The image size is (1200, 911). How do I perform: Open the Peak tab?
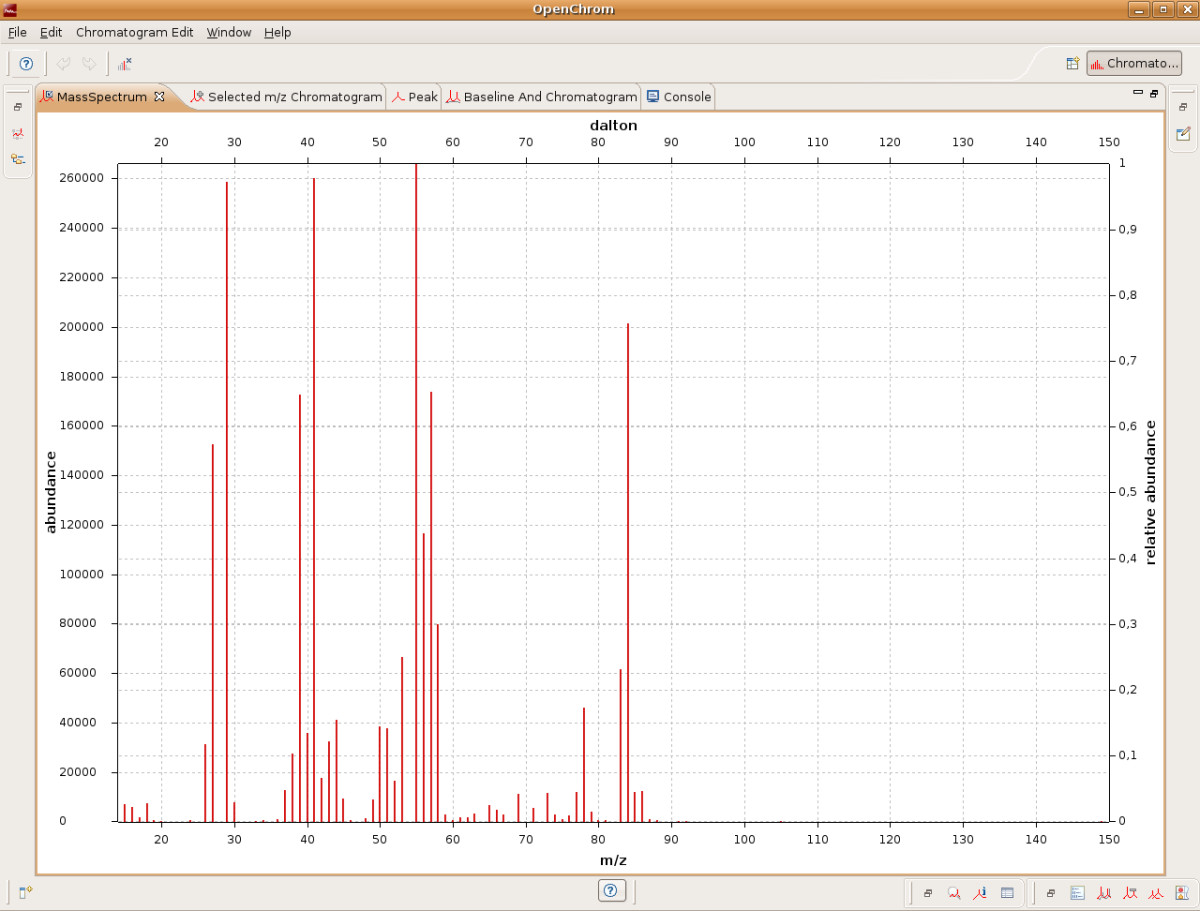click(414, 97)
